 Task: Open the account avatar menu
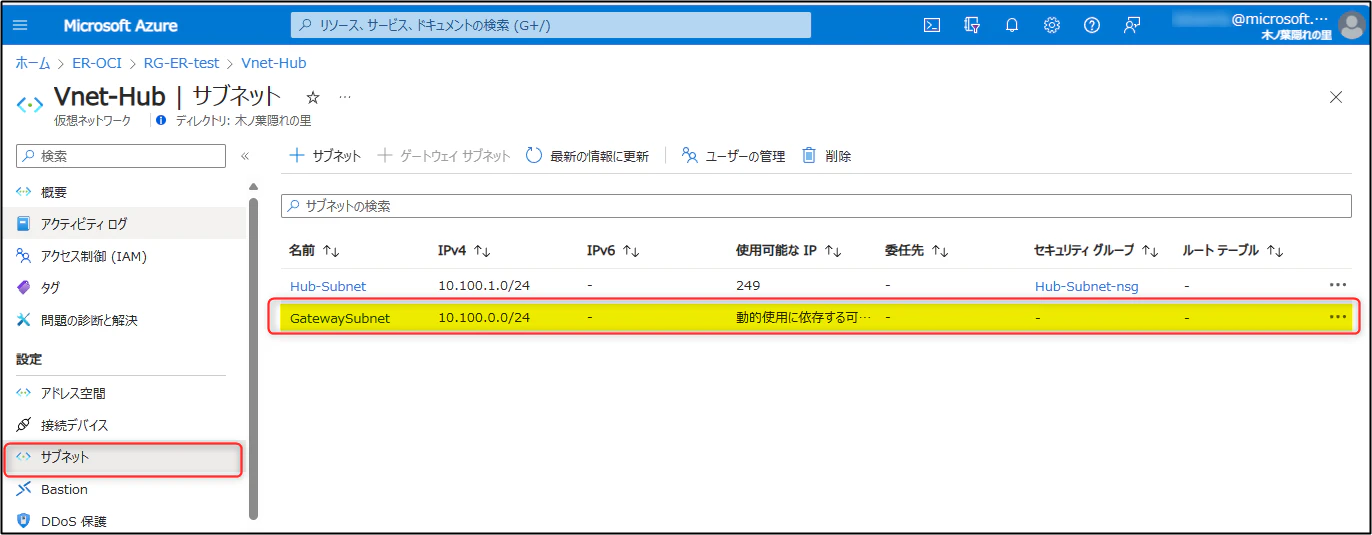1350,25
